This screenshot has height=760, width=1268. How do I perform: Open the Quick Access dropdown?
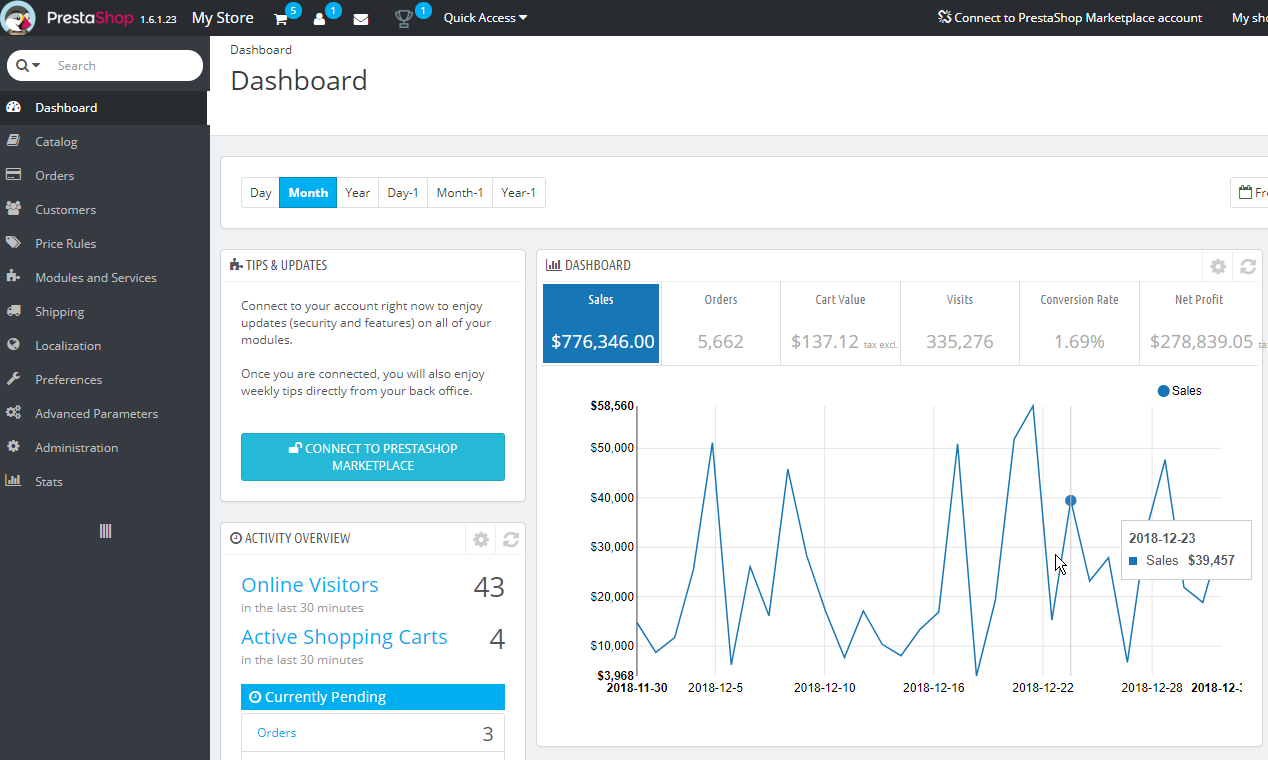485,18
